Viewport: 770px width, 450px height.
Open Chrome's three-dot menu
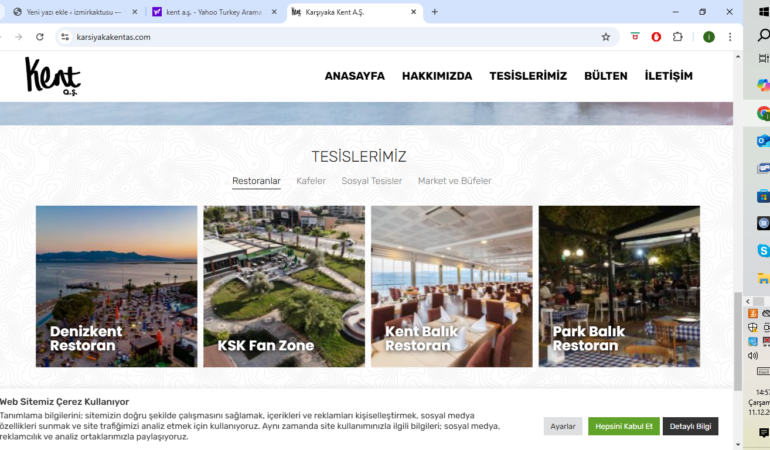pos(730,37)
